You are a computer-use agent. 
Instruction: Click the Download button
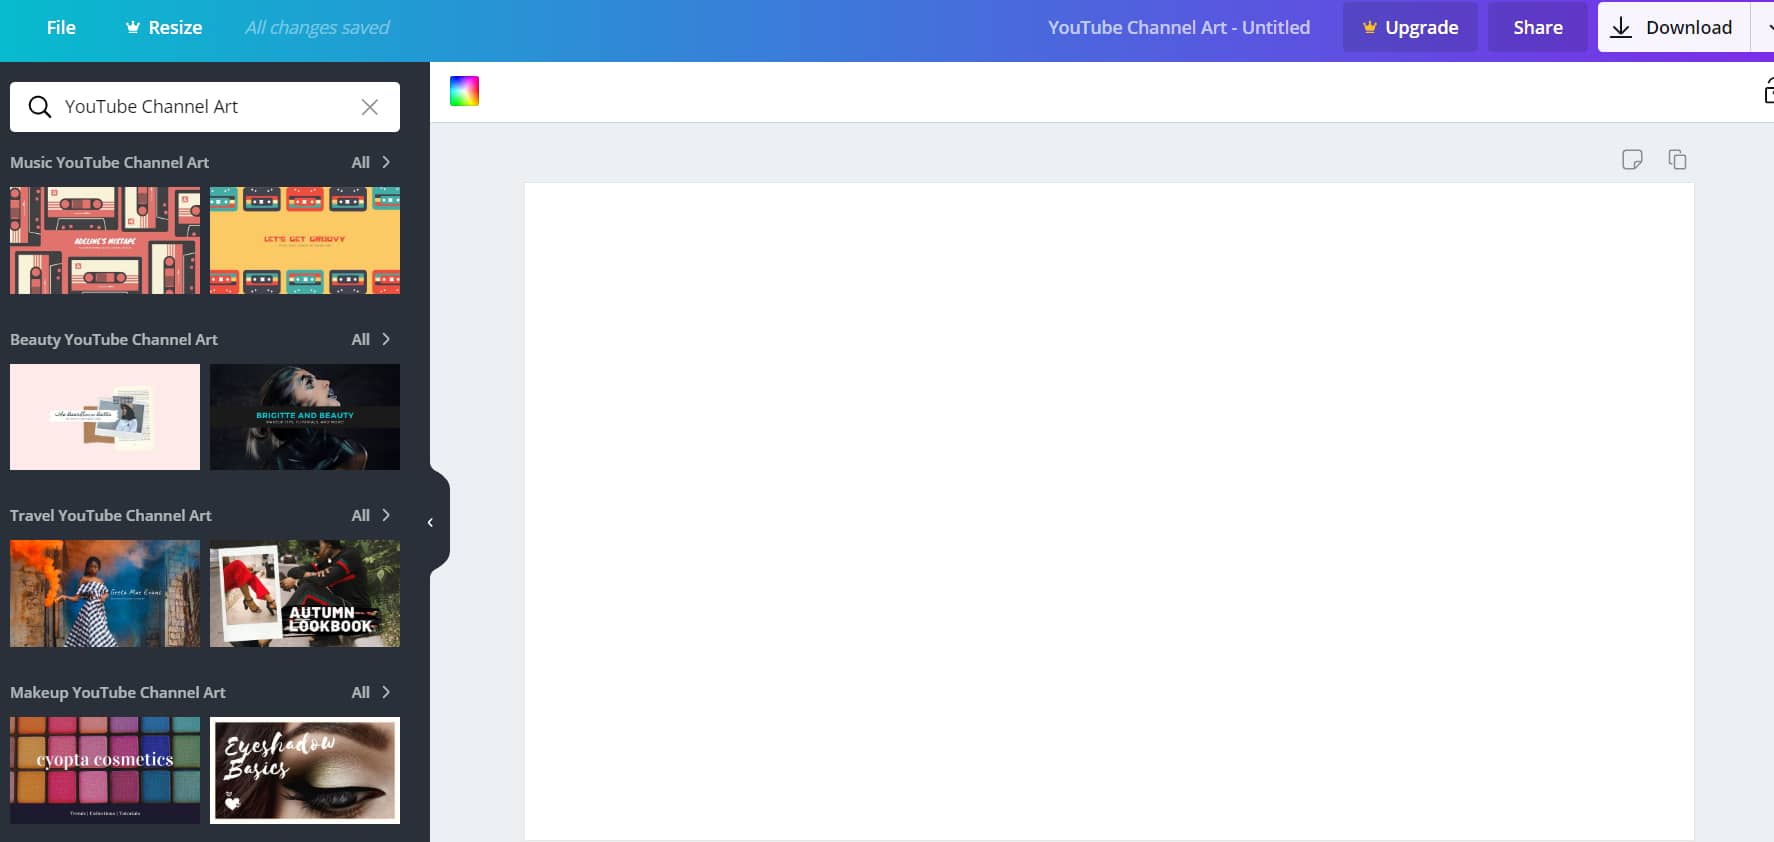pyautogui.click(x=1673, y=27)
